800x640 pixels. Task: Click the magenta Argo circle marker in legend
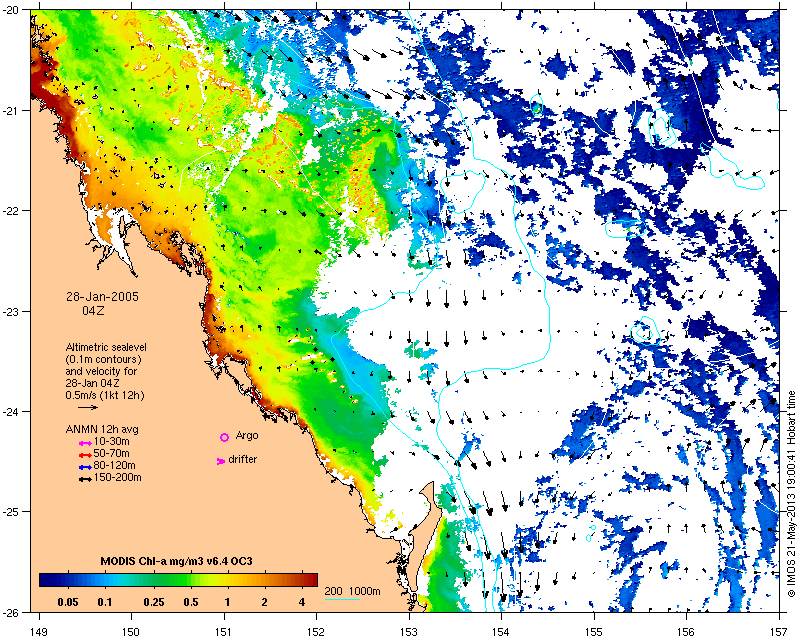click(224, 437)
